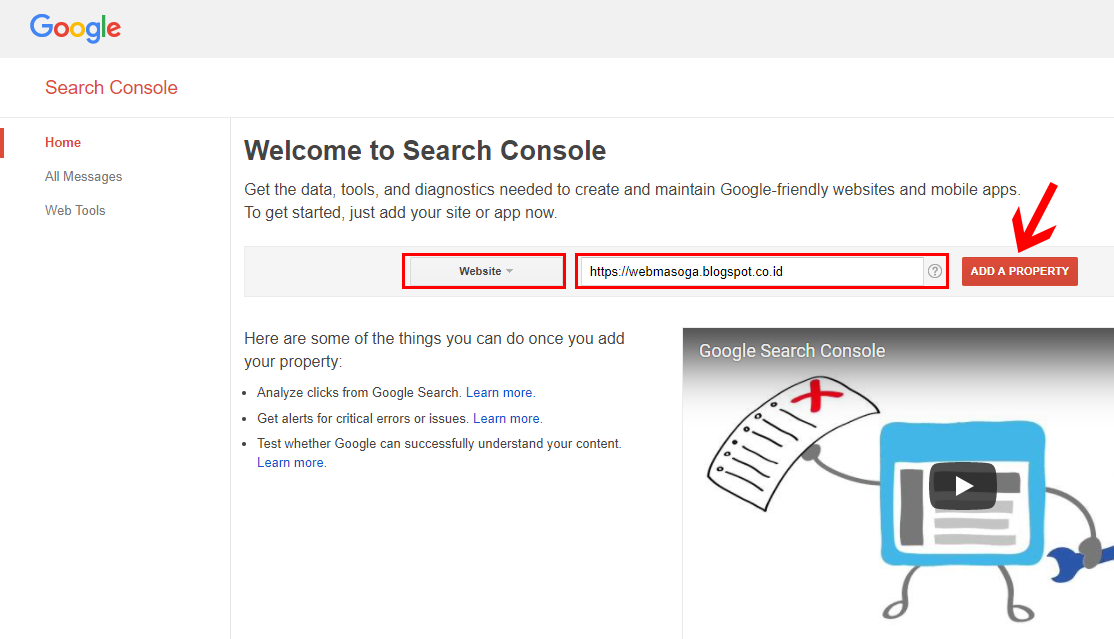Open Web Tools in the sidebar

click(x=75, y=210)
